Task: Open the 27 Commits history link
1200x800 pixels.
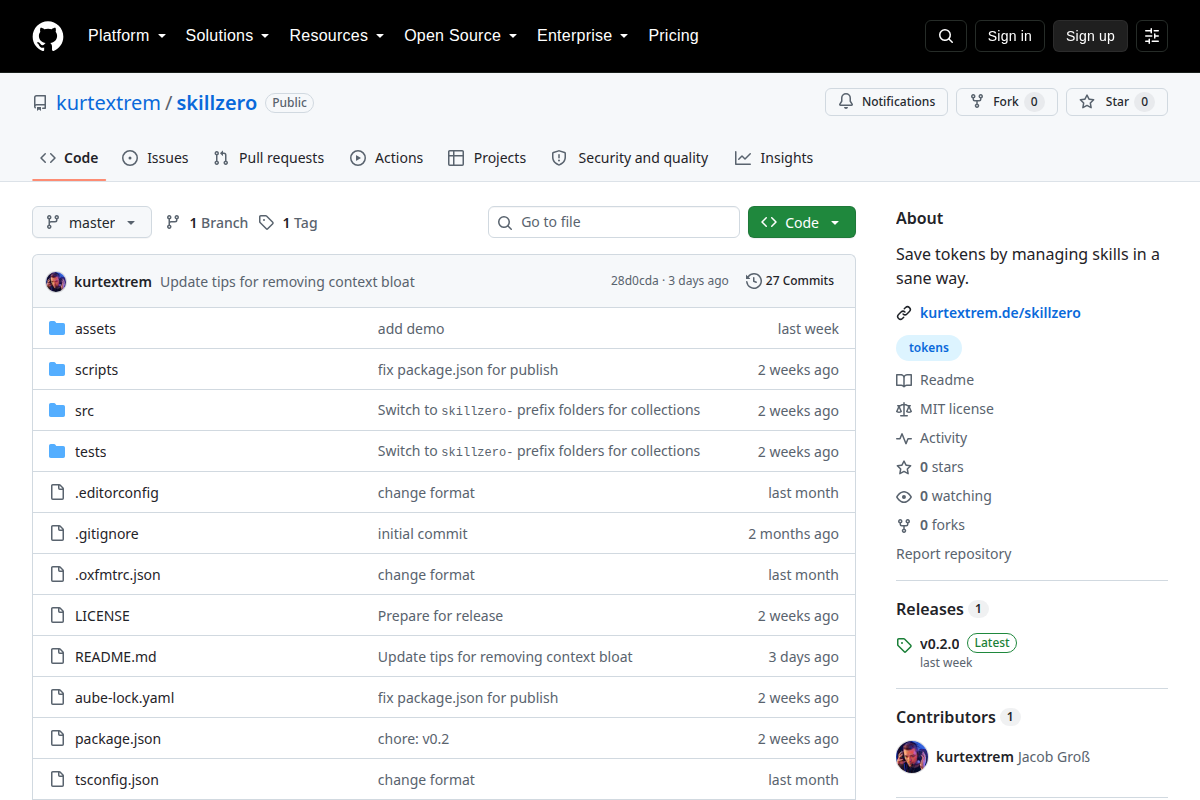Action: tap(790, 281)
